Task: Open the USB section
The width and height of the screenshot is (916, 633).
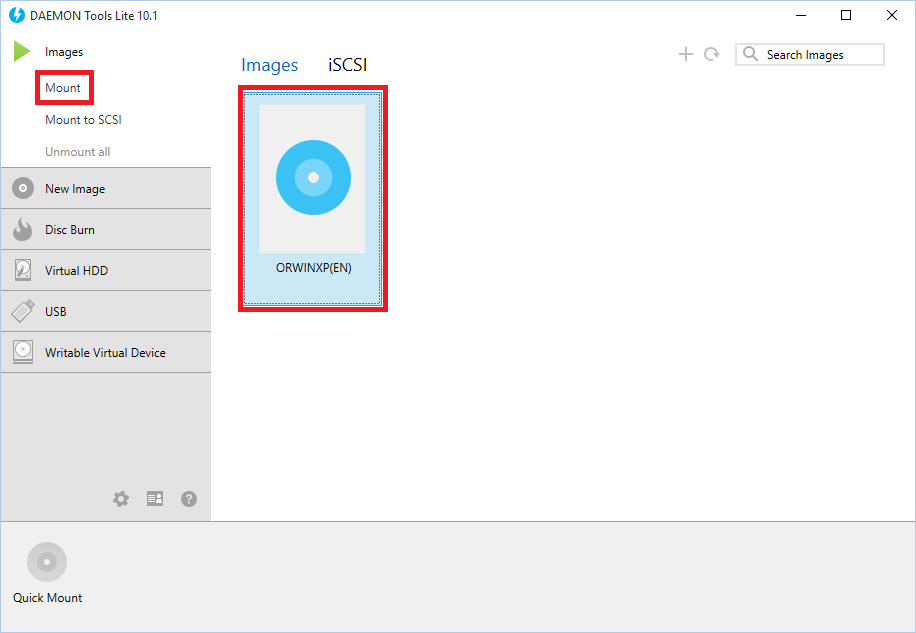Action: click(x=106, y=311)
